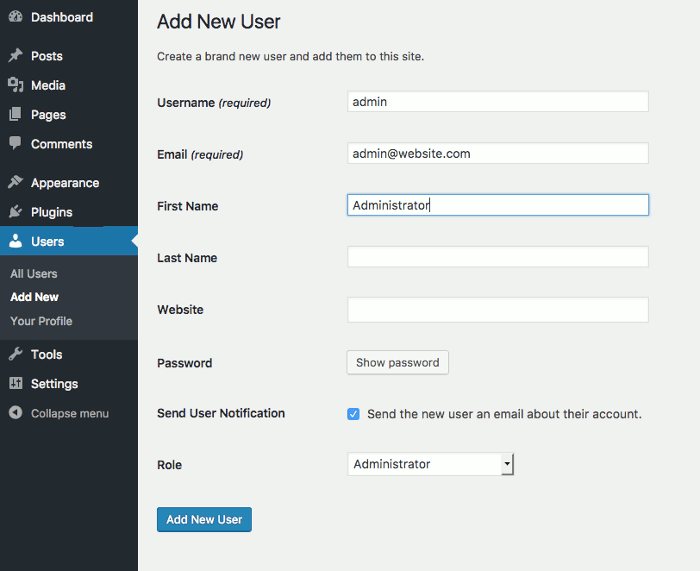This screenshot has width=700, height=571.
Task: Click the Role label
Action: 169,465
